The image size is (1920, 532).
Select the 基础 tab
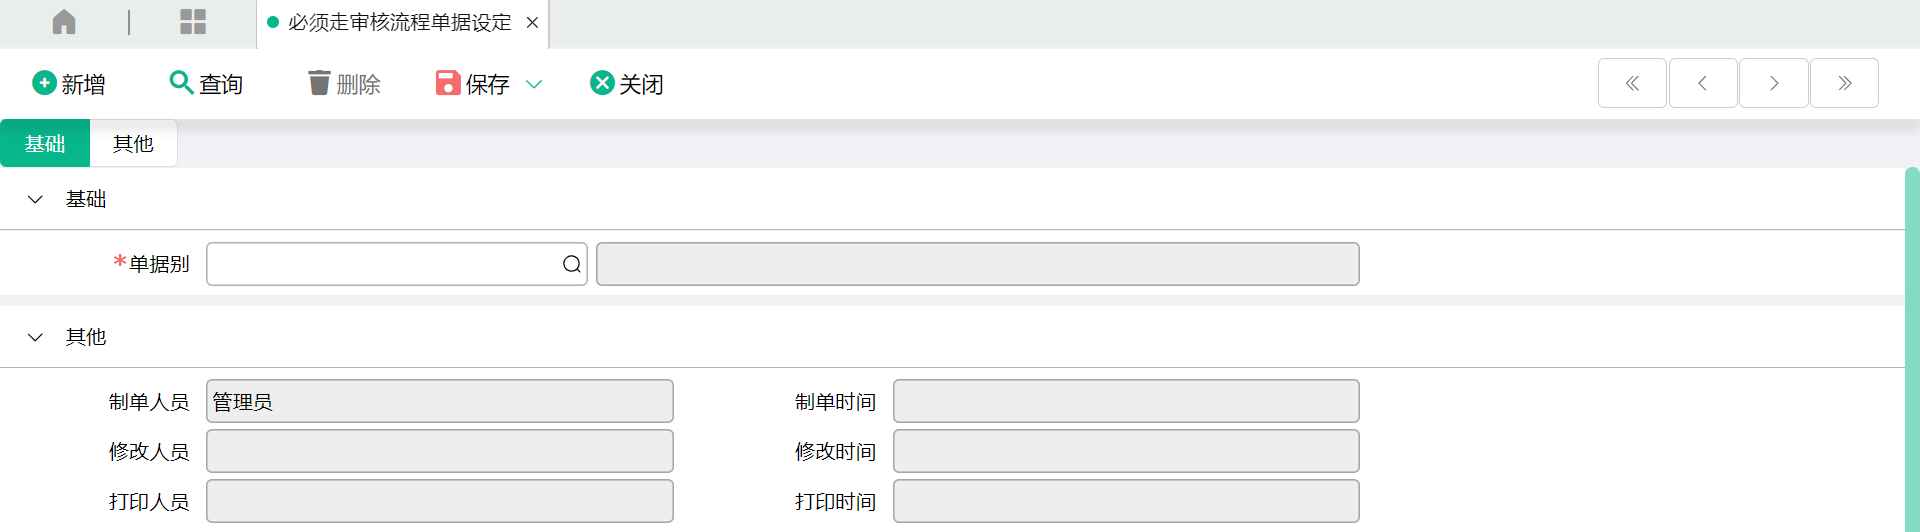[45, 143]
